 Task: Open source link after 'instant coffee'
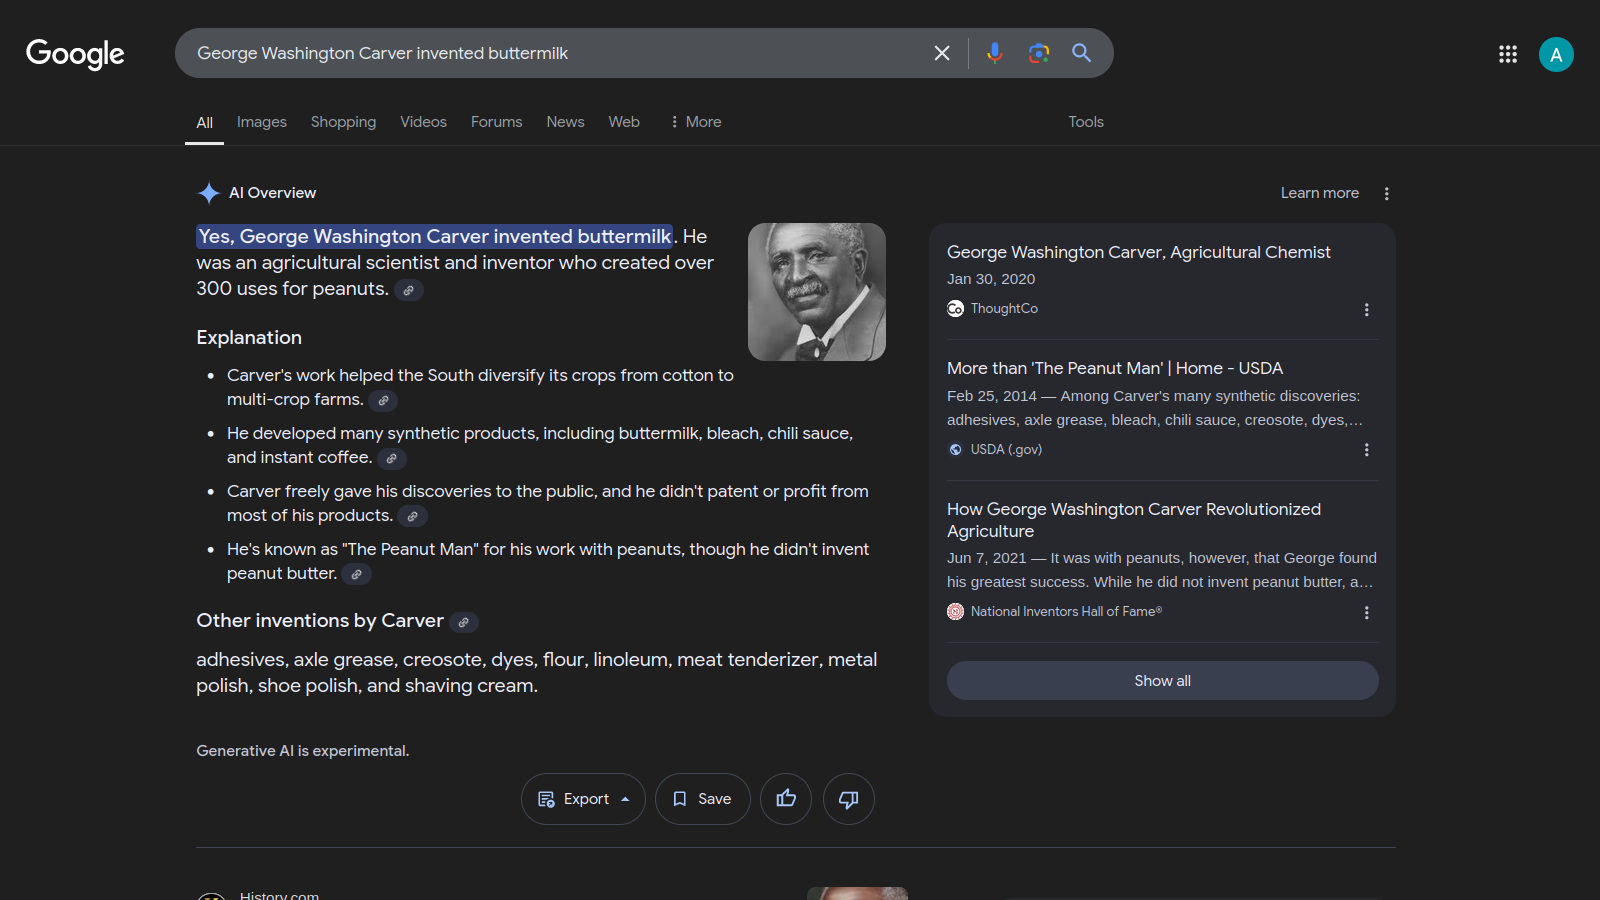(x=392, y=458)
